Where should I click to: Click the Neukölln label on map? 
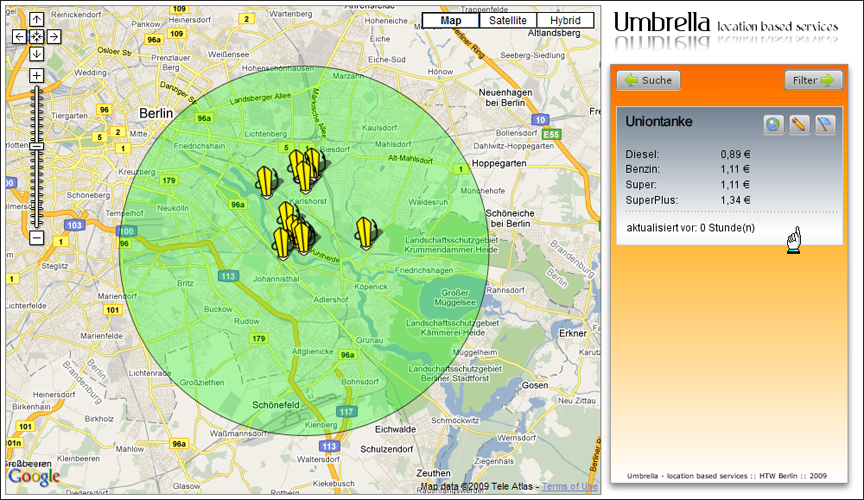tap(173, 208)
